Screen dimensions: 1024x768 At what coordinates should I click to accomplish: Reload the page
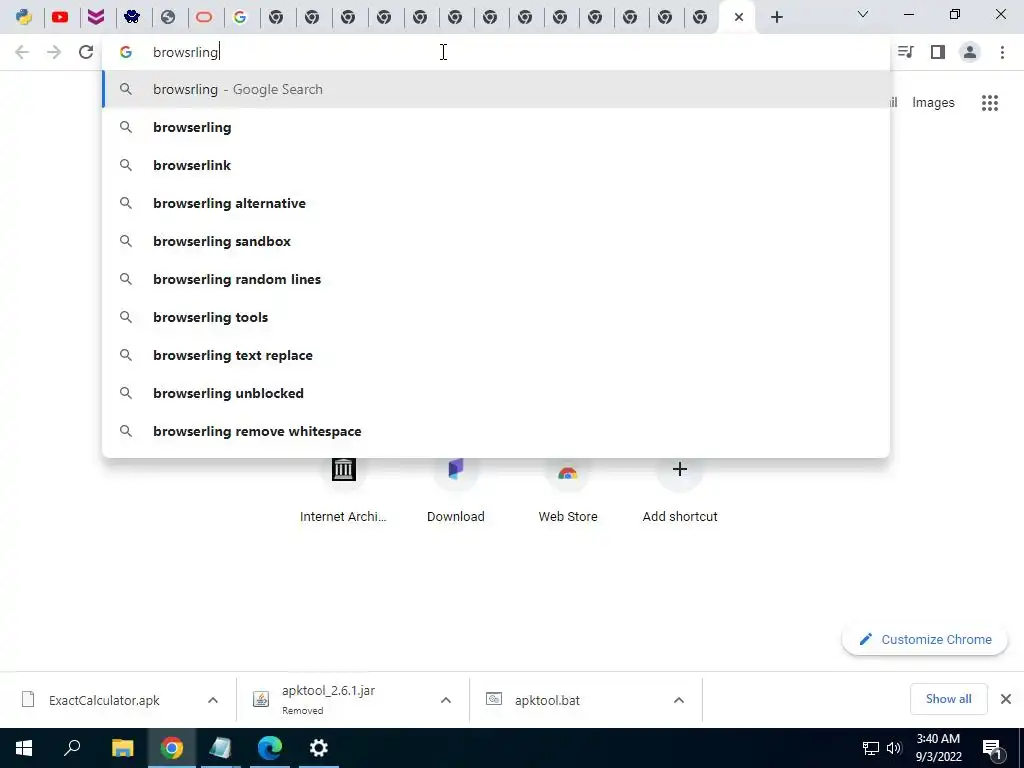tap(86, 52)
